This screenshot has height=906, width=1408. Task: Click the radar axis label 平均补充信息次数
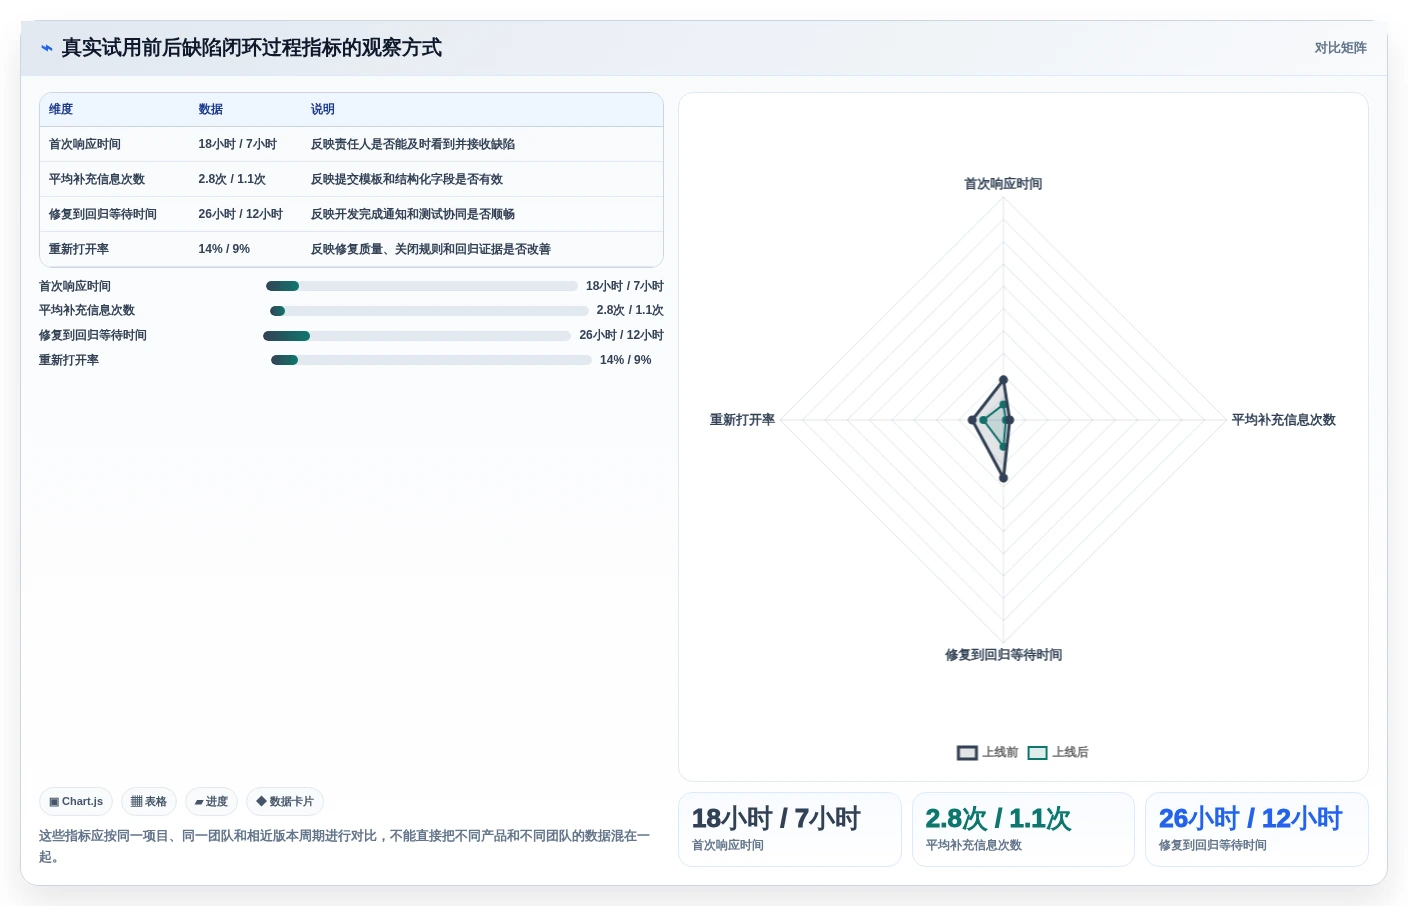click(x=1283, y=420)
